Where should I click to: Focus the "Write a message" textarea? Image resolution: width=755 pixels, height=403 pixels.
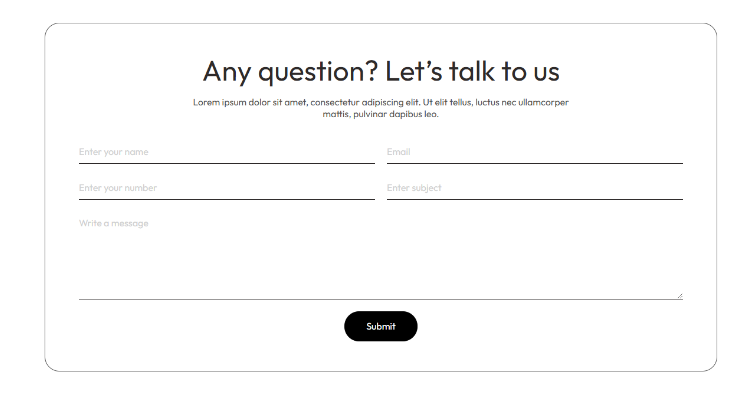point(380,257)
